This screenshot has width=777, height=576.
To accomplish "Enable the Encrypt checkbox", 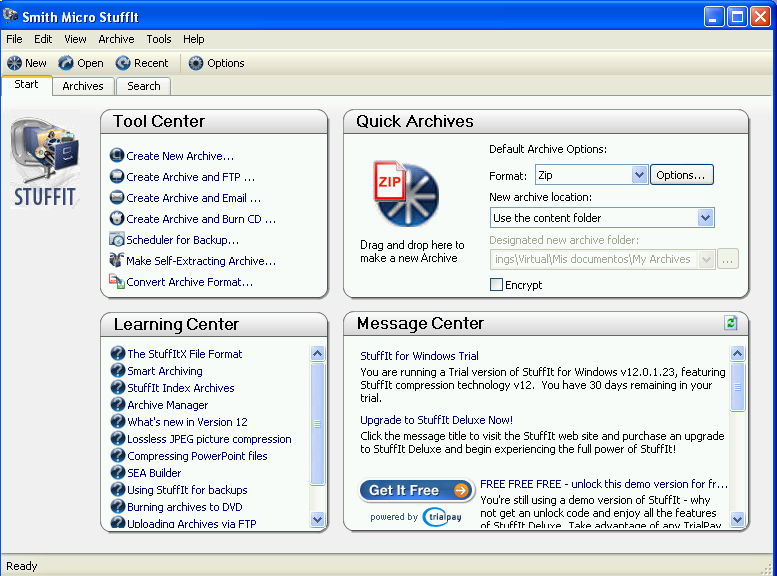I will (496, 285).
